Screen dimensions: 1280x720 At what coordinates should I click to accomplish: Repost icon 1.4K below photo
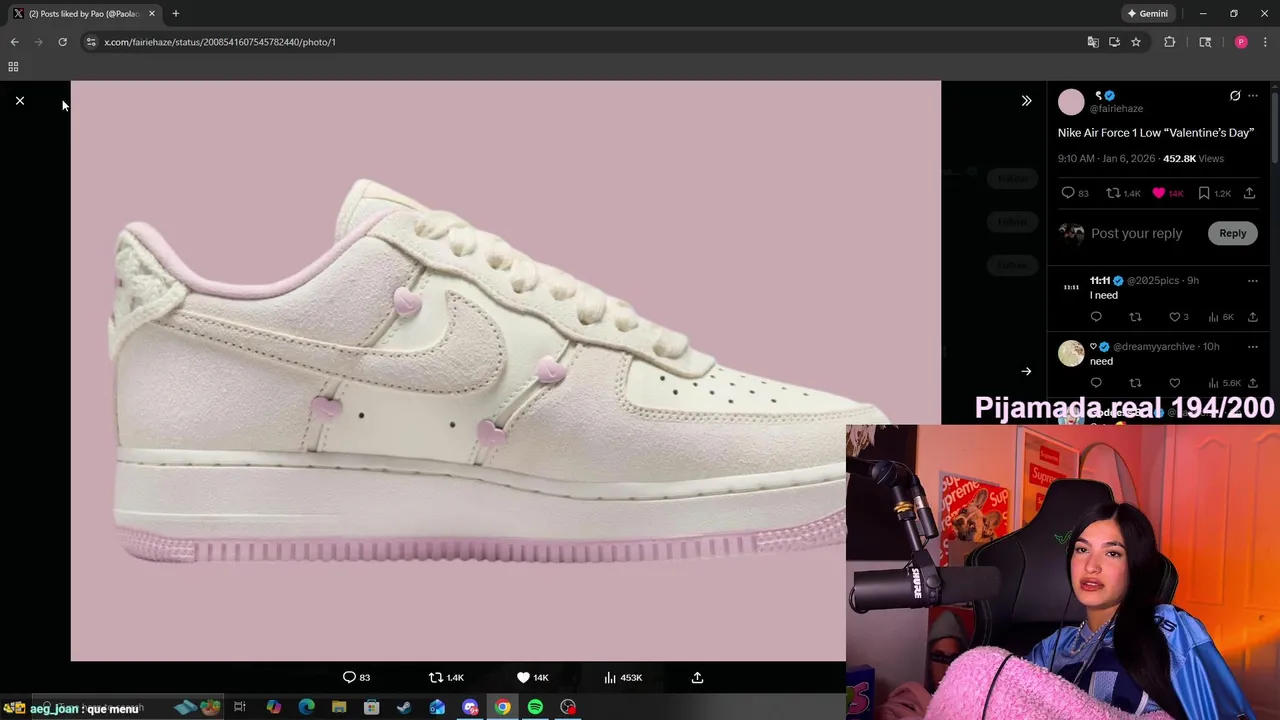446,677
